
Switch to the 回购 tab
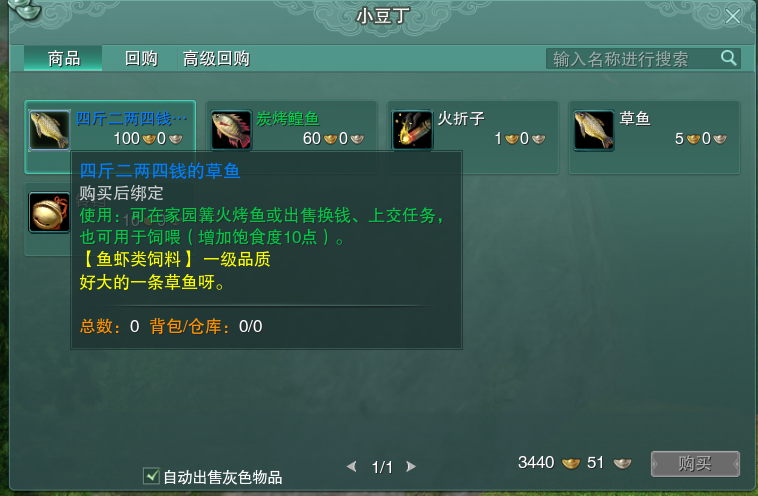pos(141,58)
